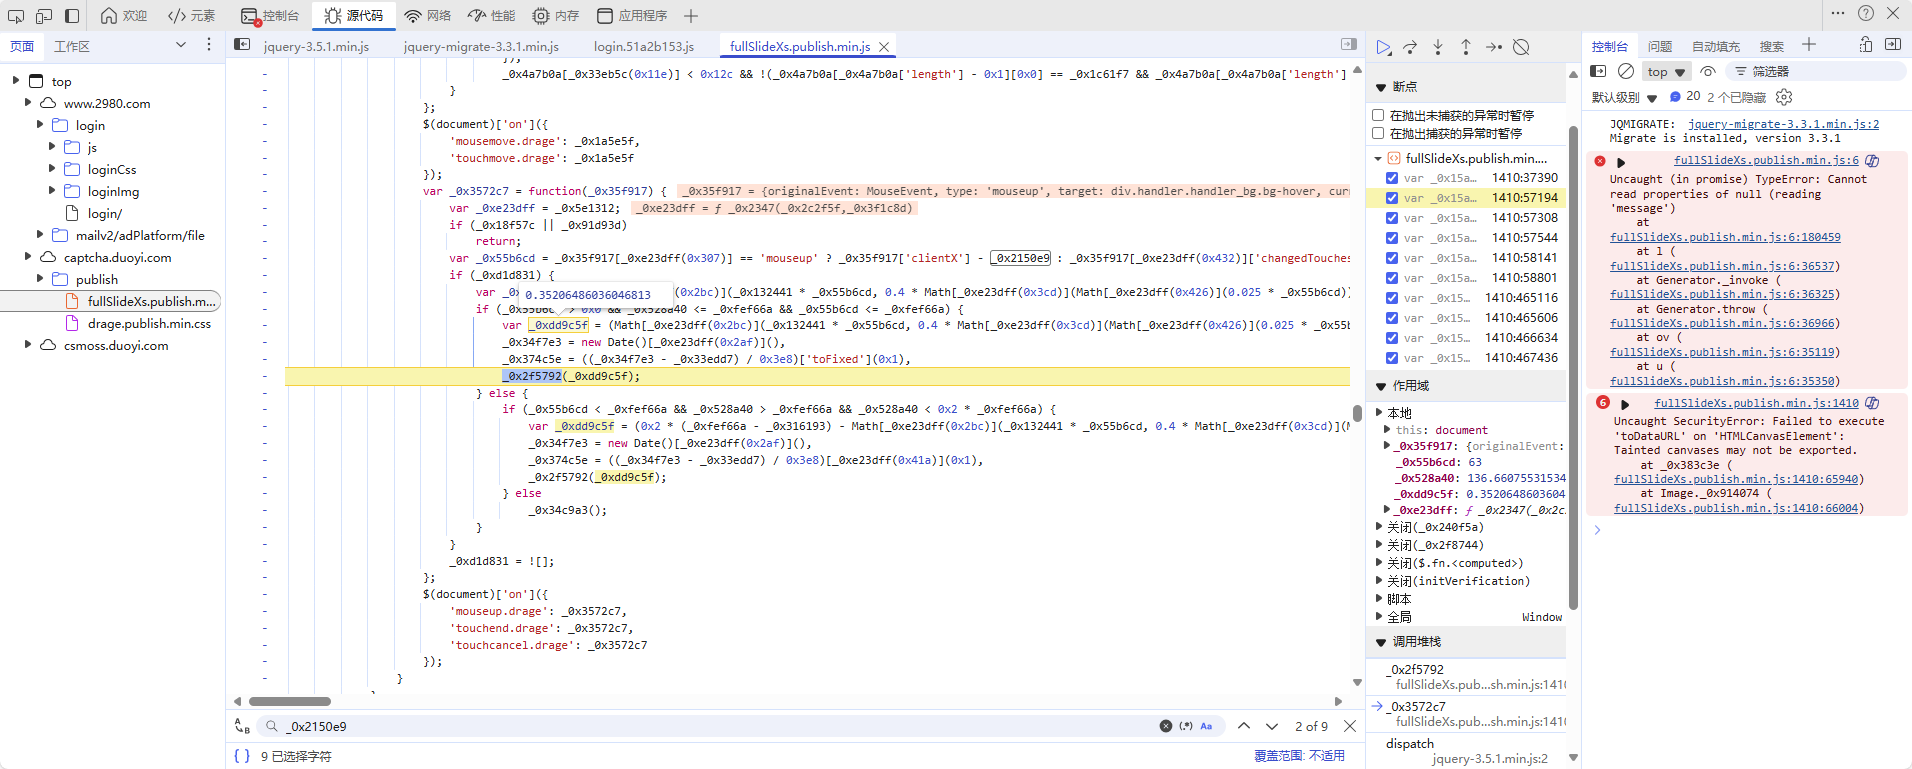Hide the navigator sidebar icon

click(242, 44)
